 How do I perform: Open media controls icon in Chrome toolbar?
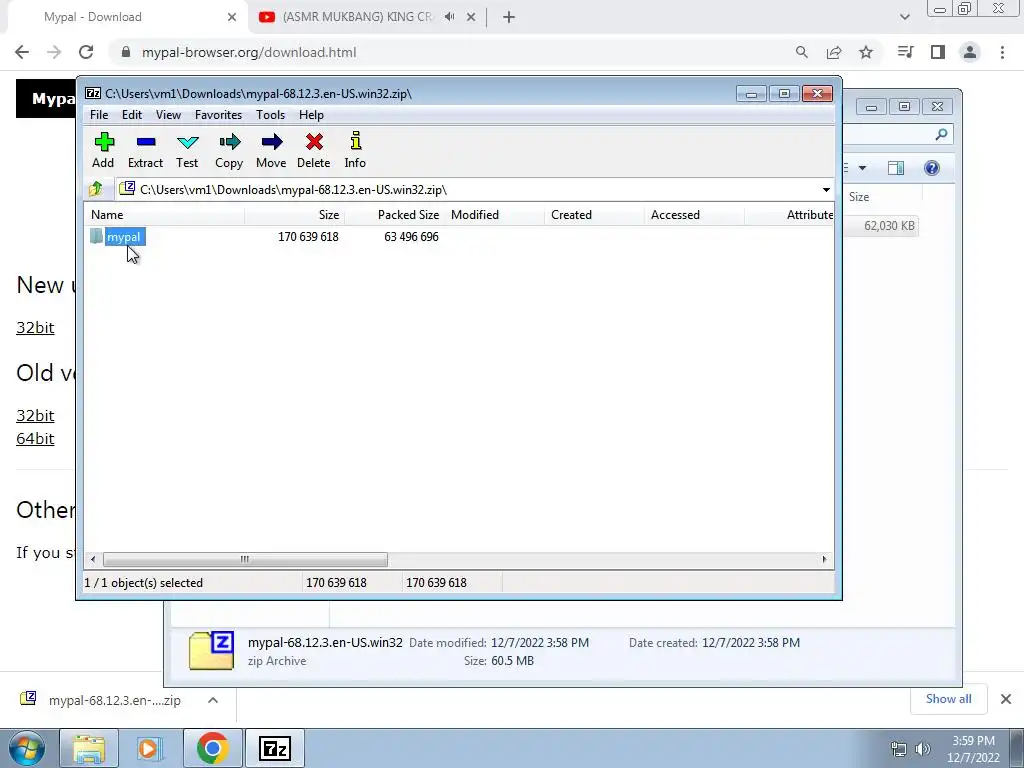(x=905, y=52)
